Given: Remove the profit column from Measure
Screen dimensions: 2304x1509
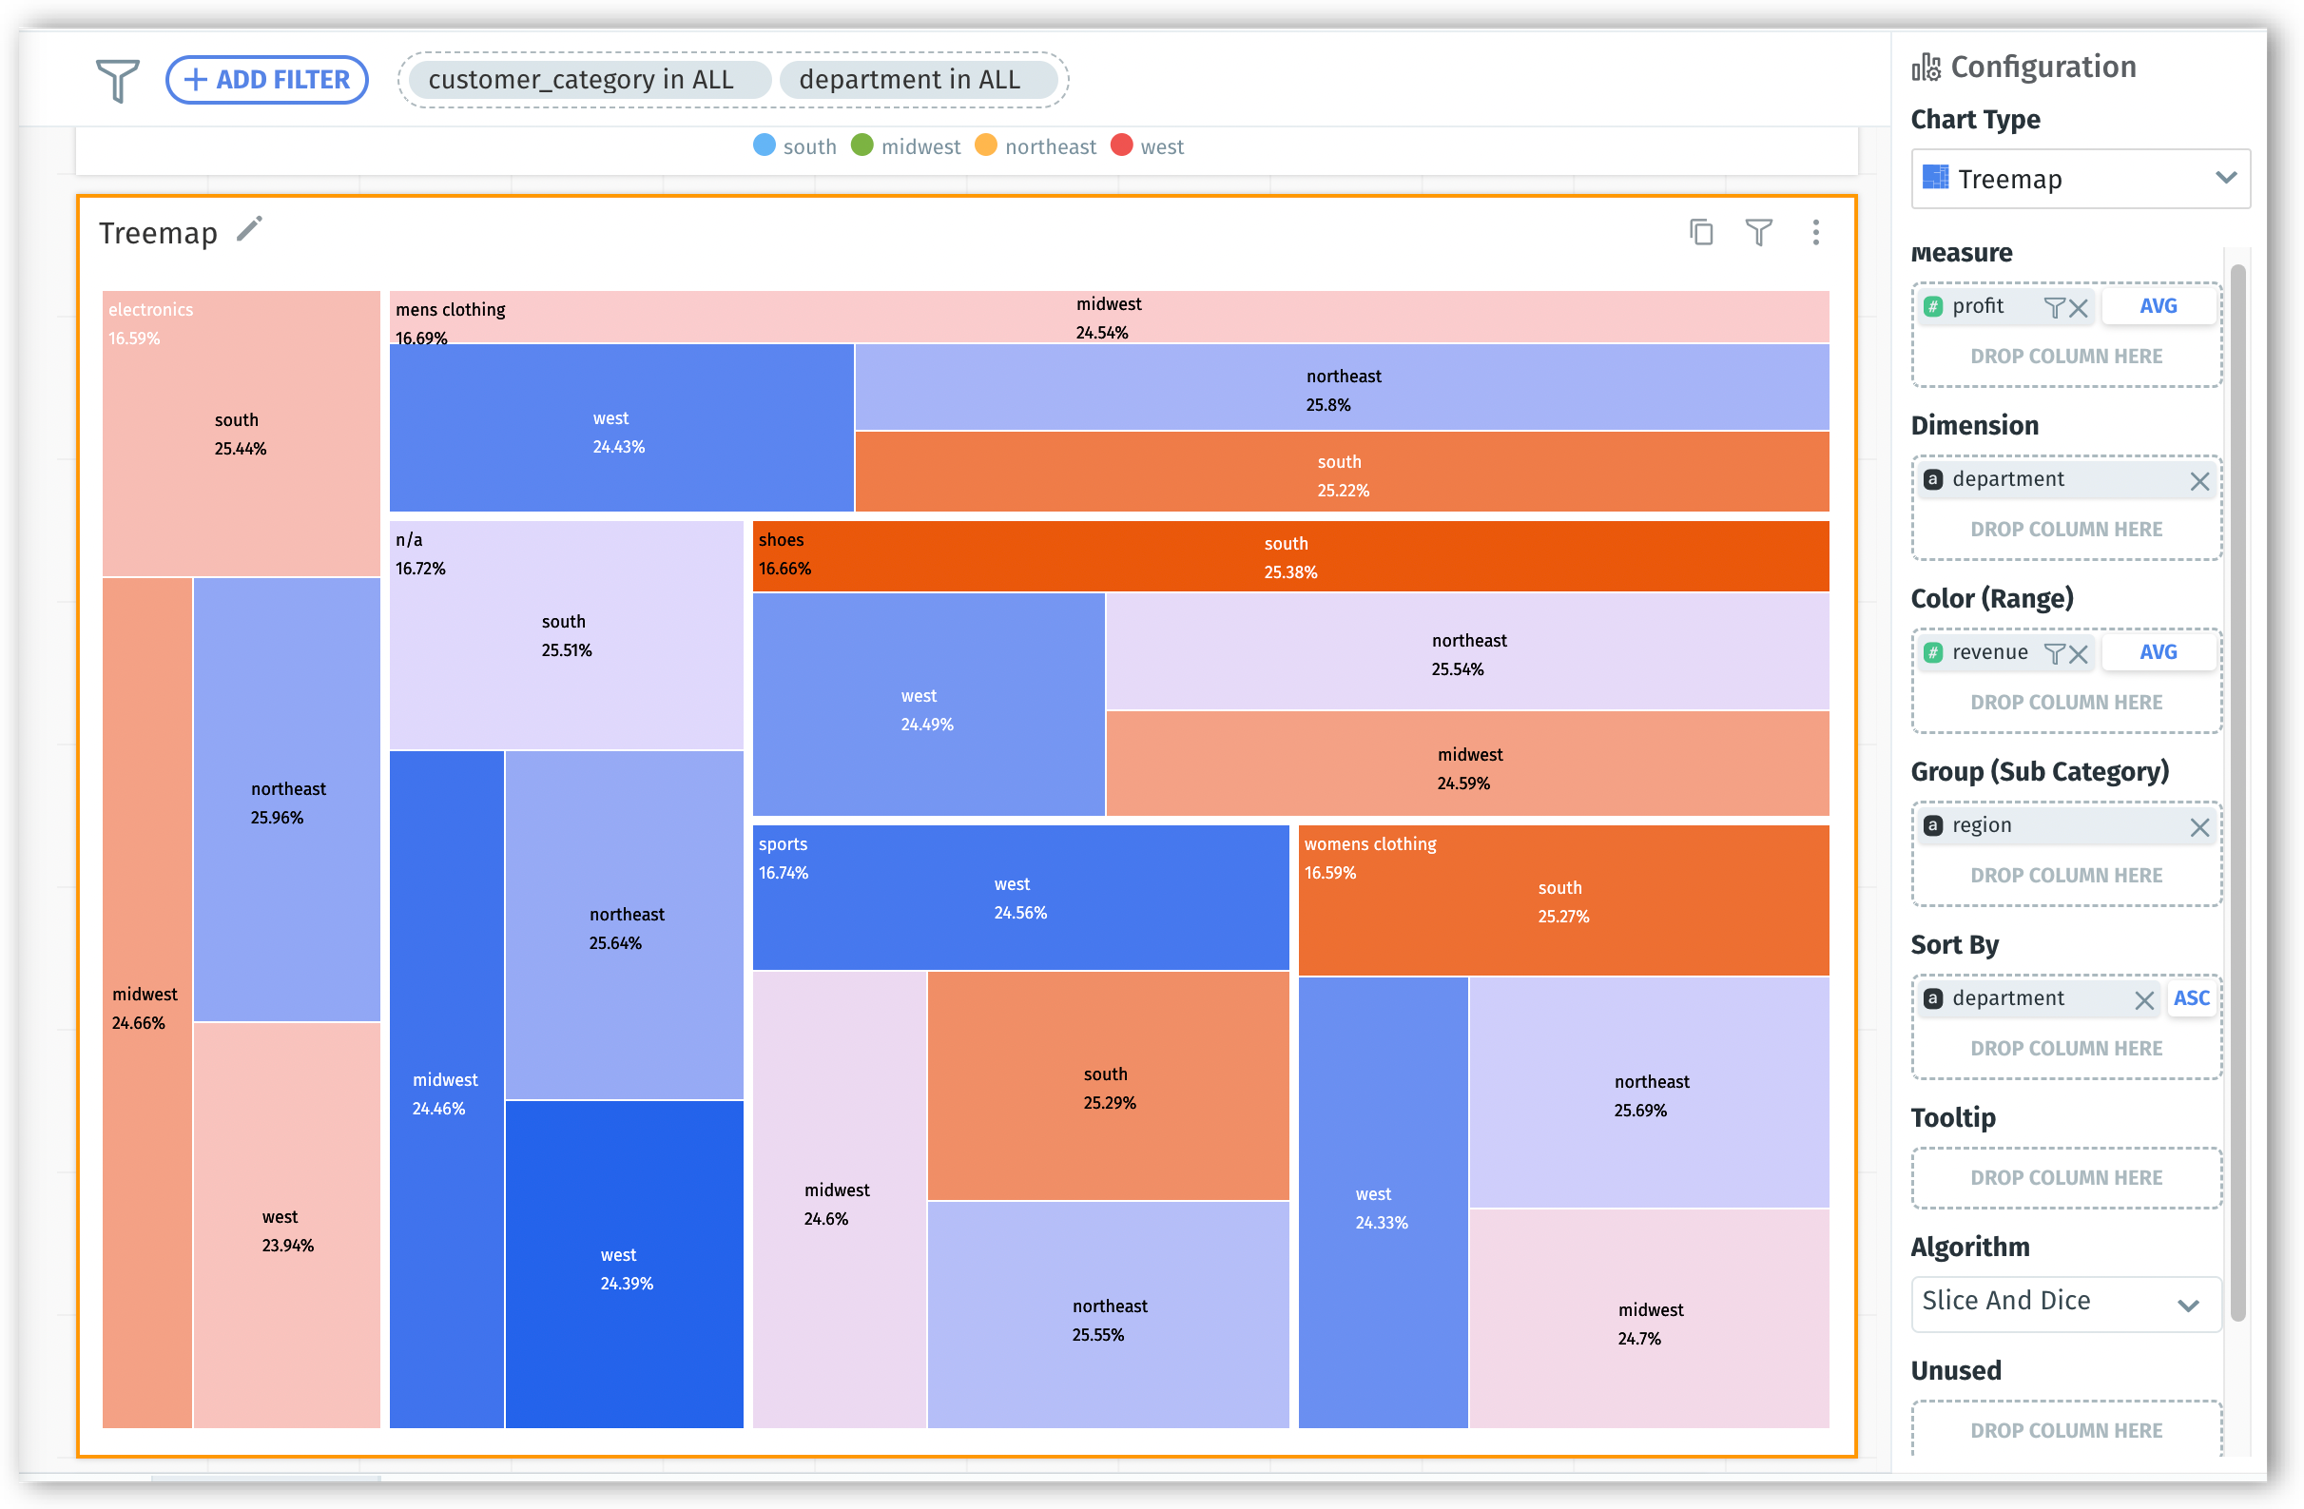Looking at the screenshot, I should (2079, 307).
